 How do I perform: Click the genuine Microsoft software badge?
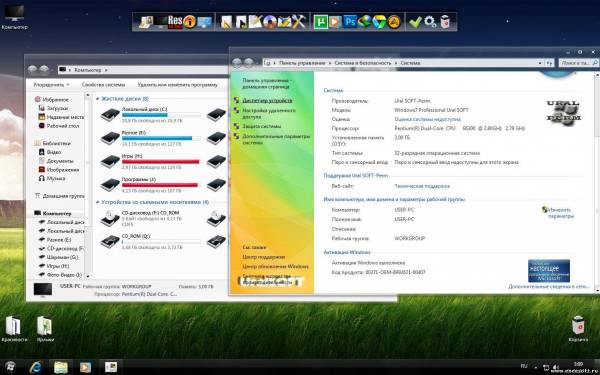click(549, 271)
